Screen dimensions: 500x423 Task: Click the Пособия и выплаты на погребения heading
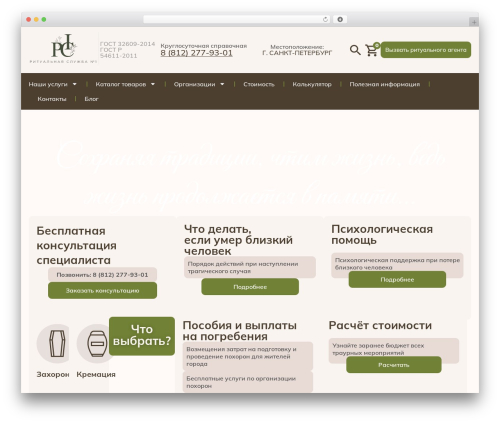coord(239,331)
